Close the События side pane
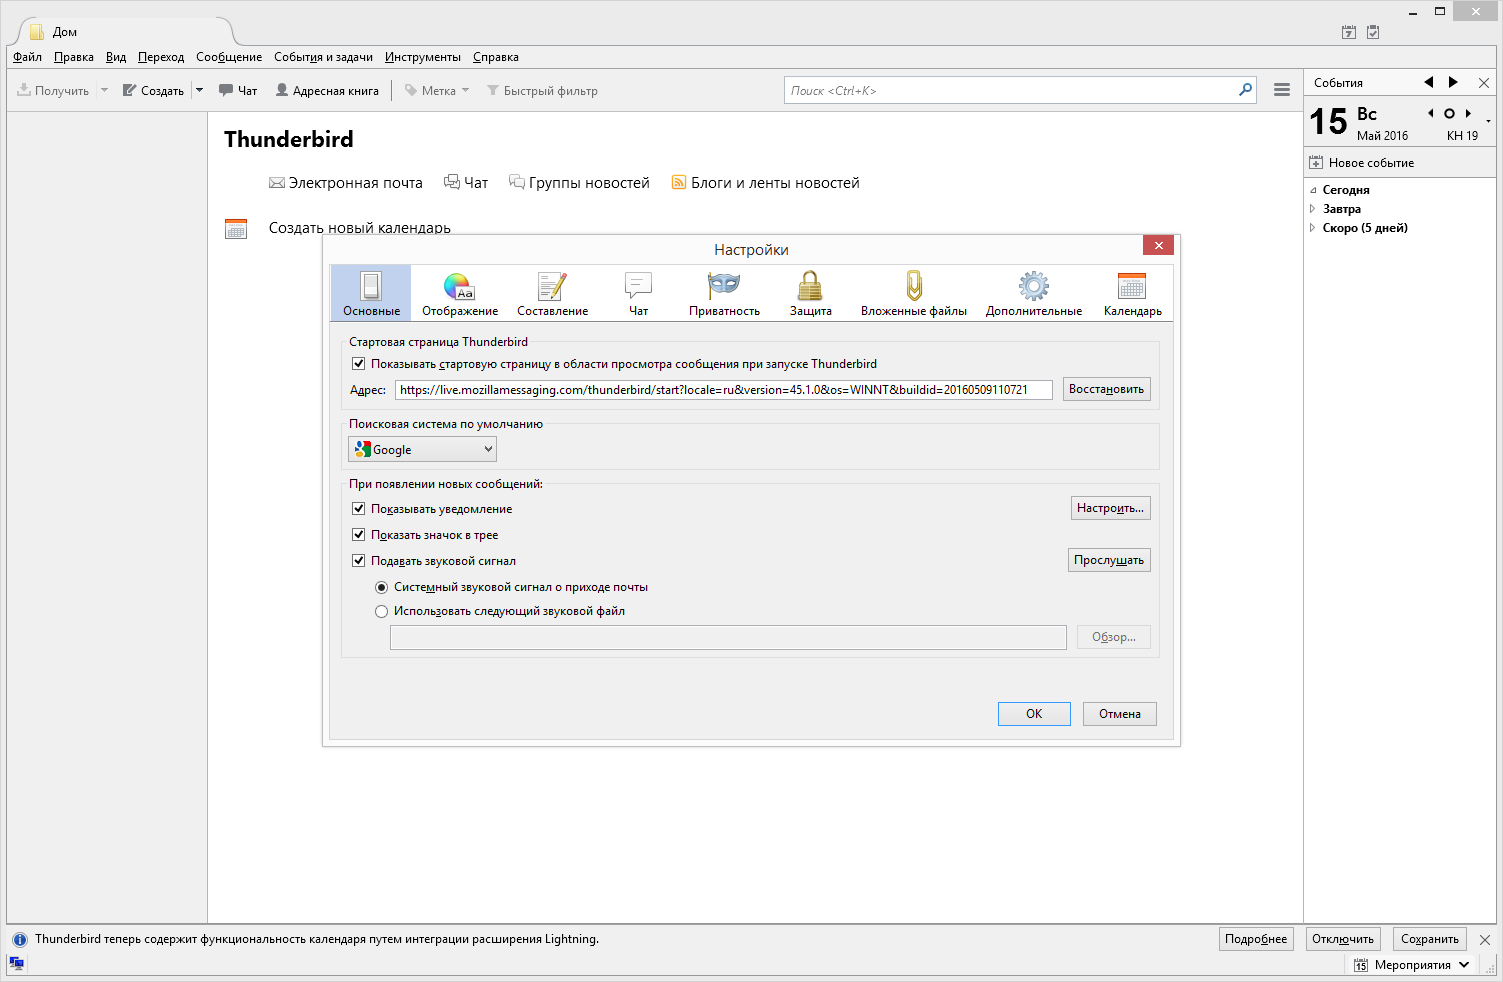The width and height of the screenshot is (1503, 982). 1484,83
